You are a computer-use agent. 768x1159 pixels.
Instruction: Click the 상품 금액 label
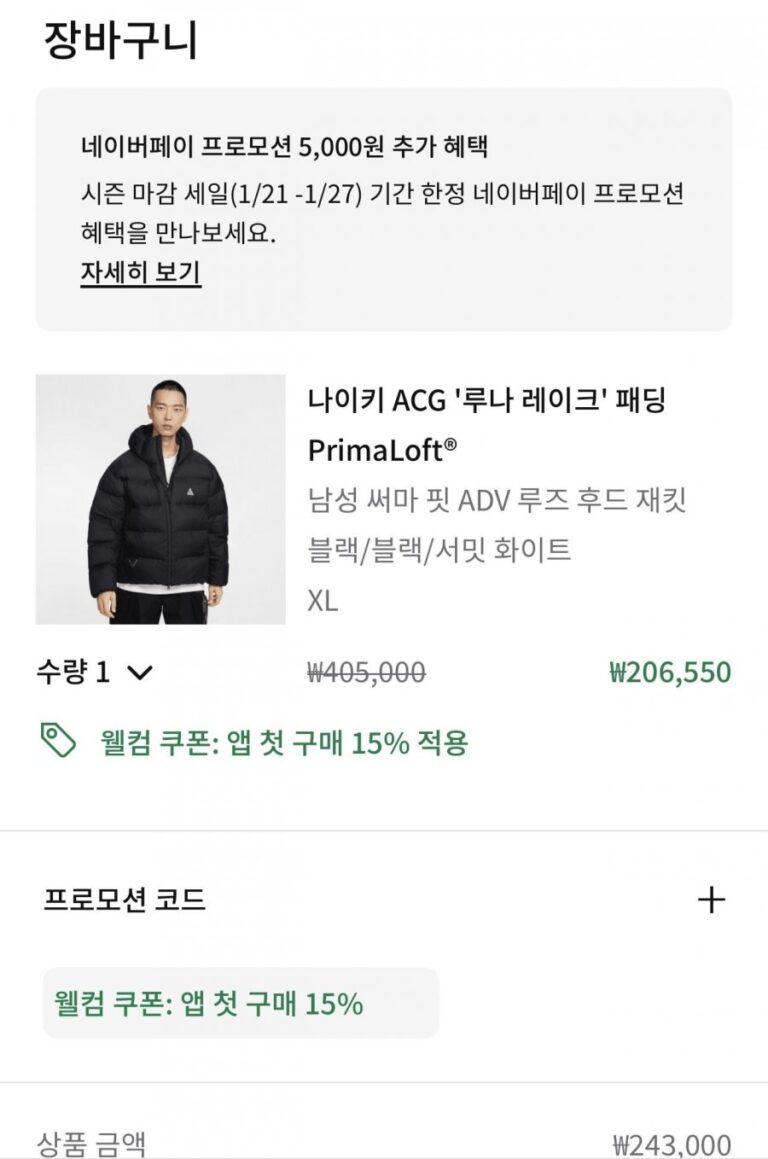[x=91, y=1143]
